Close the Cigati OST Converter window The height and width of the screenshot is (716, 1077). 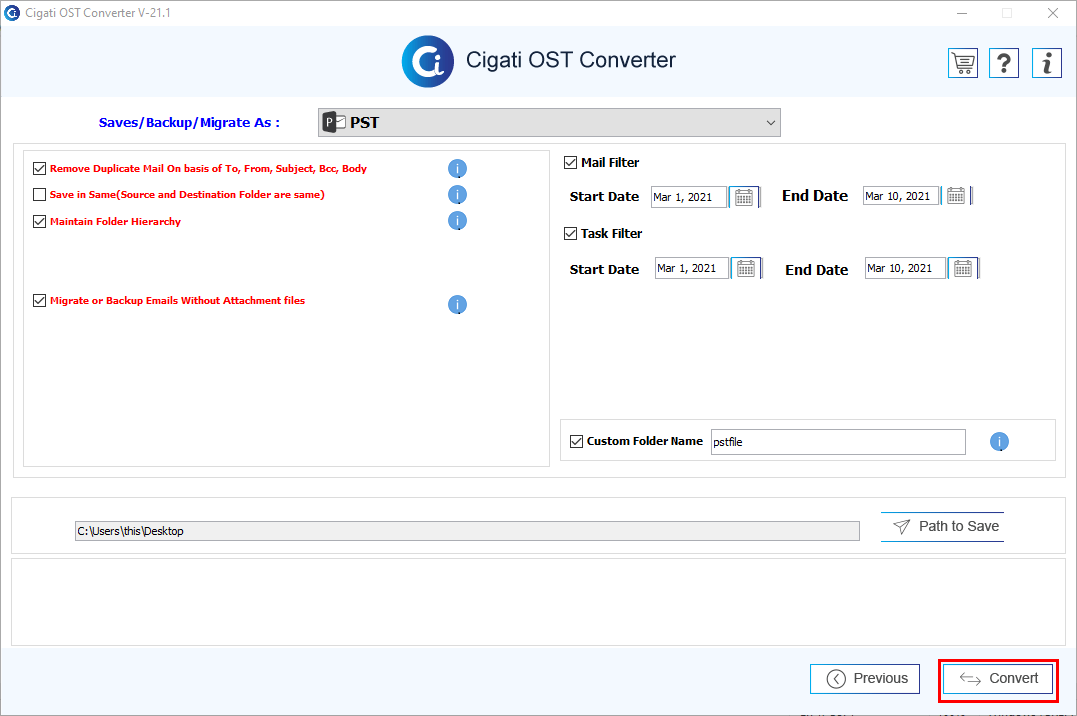coord(1052,13)
